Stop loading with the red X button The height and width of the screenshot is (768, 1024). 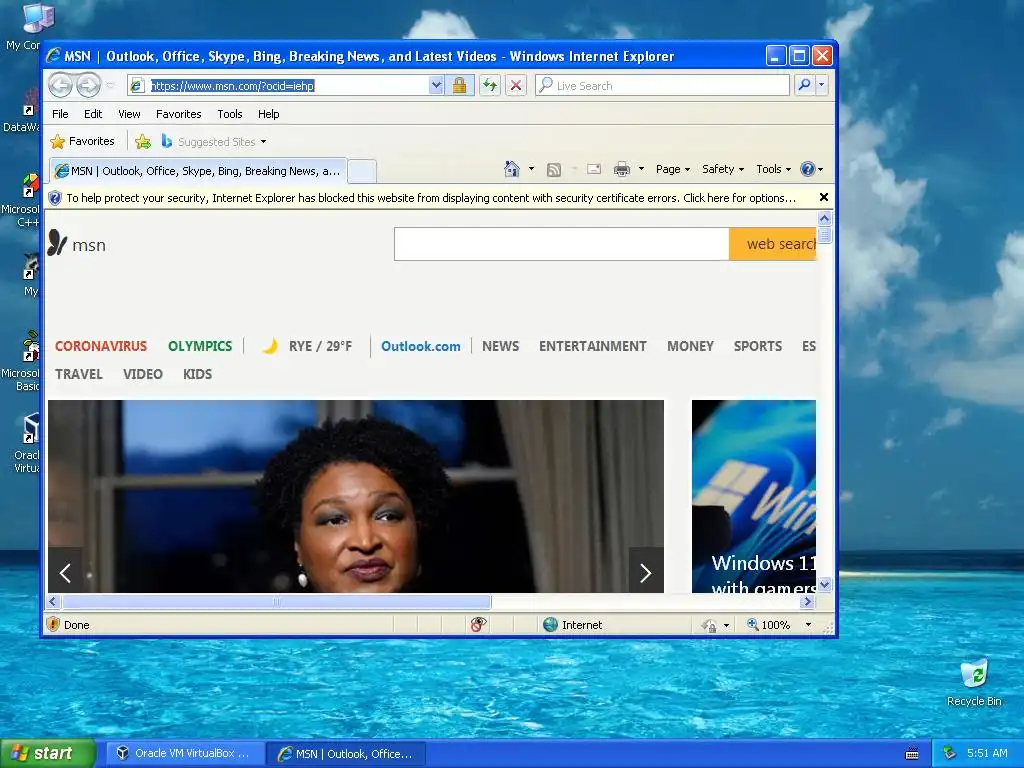click(516, 86)
